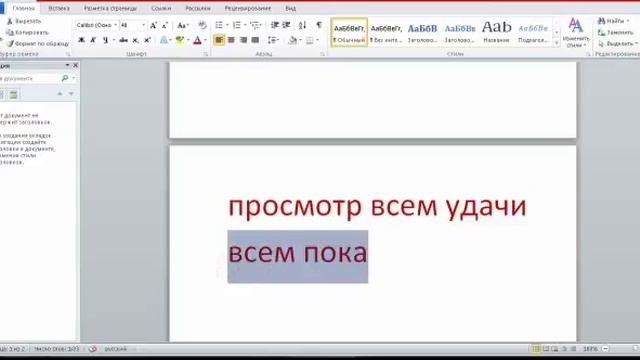640x360 pixels.
Task: Copy selection with Копировать
Action: click(x=28, y=32)
